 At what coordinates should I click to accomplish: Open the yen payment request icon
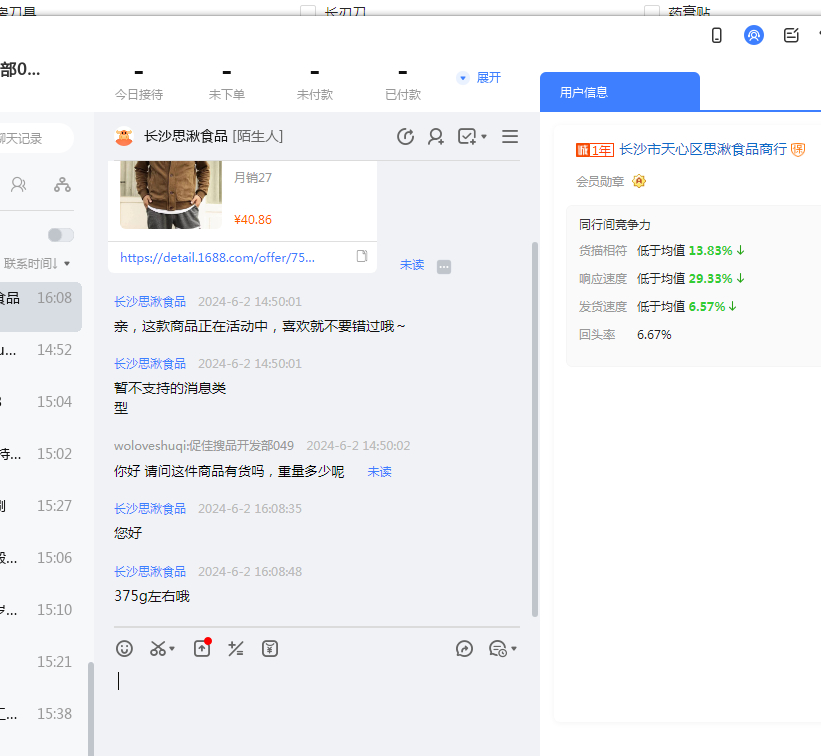point(270,648)
